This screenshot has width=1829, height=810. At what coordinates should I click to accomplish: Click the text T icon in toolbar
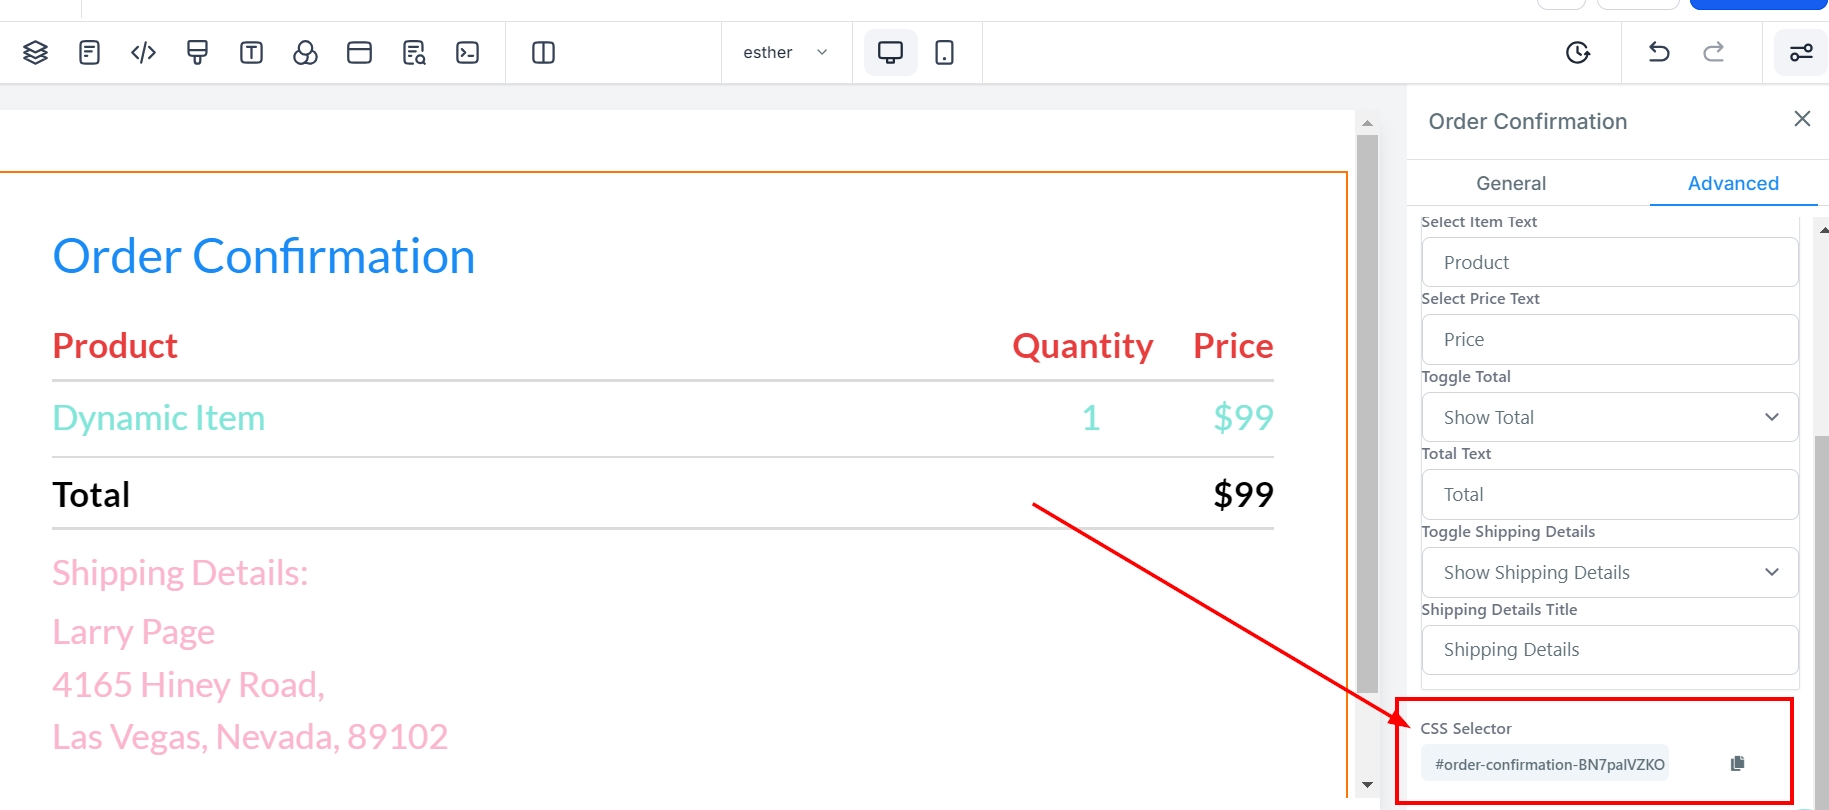click(252, 53)
